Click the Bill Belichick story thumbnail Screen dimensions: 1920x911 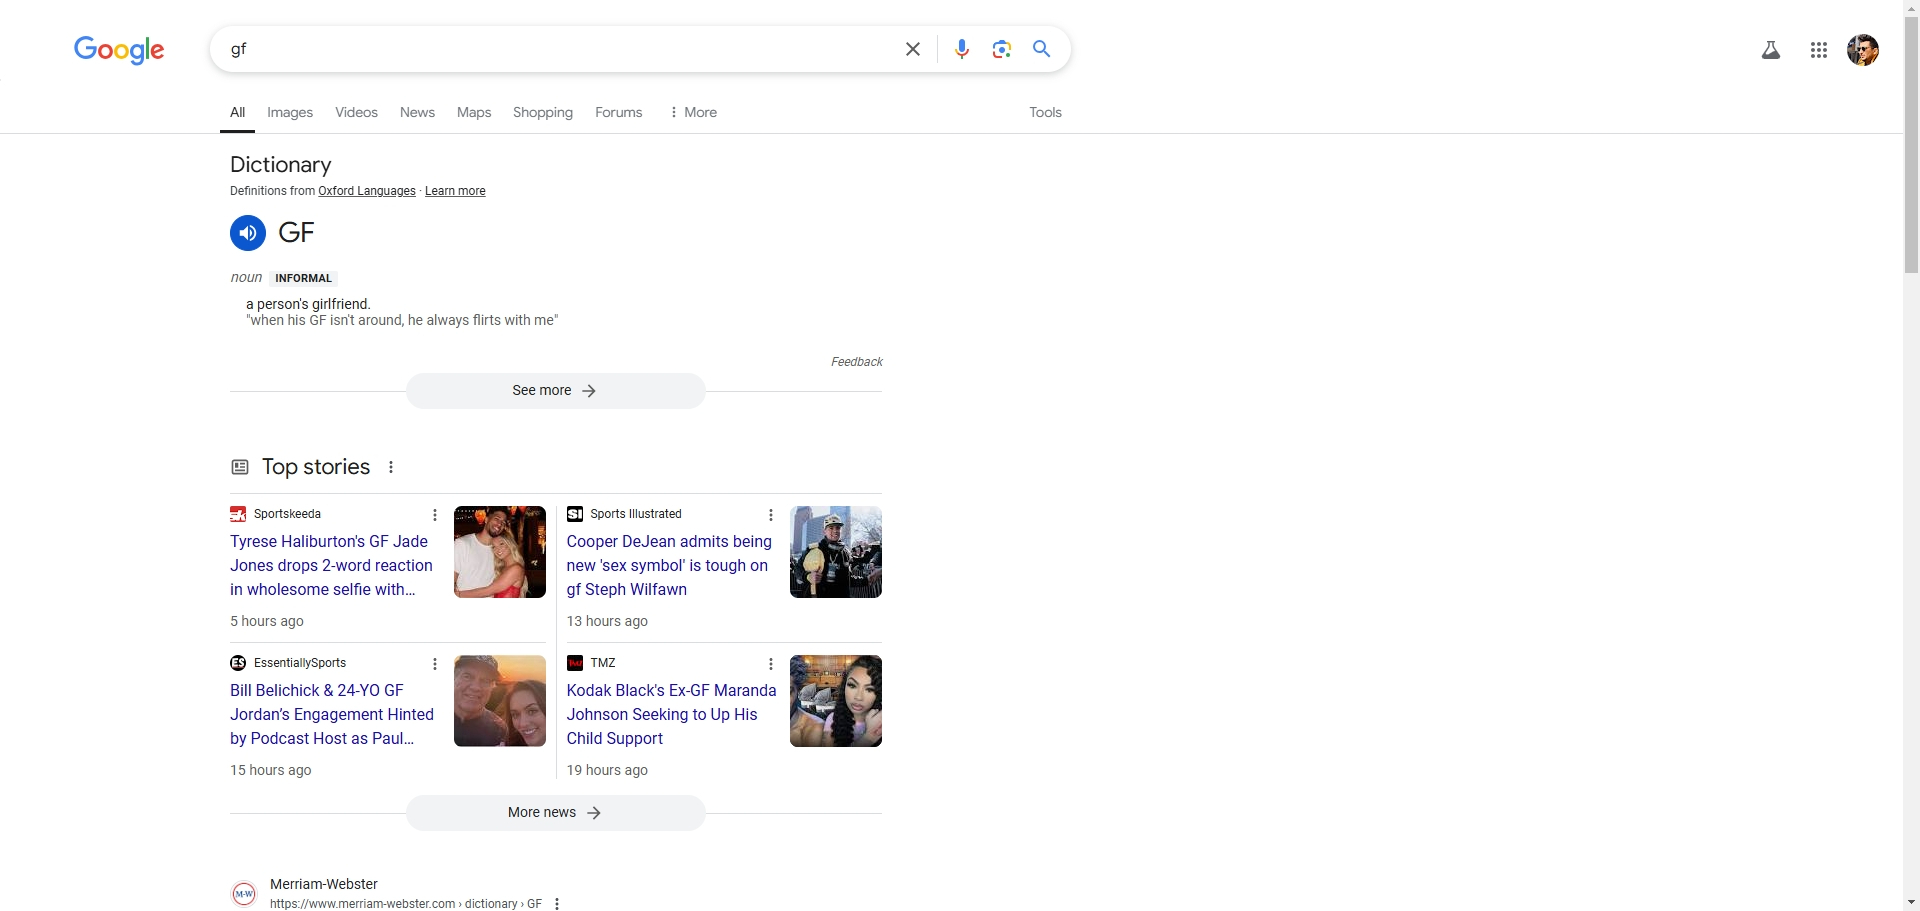(500, 701)
